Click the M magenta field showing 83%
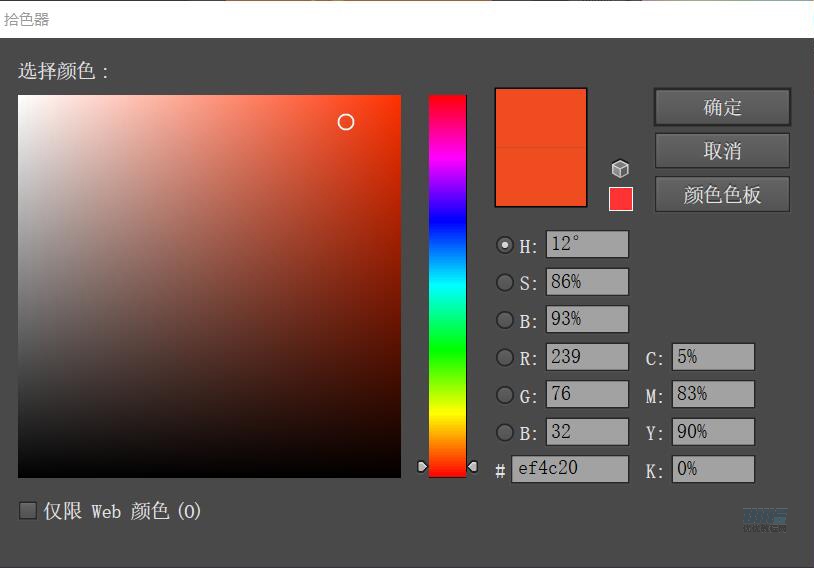This screenshot has width=814, height=568. (x=713, y=394)
